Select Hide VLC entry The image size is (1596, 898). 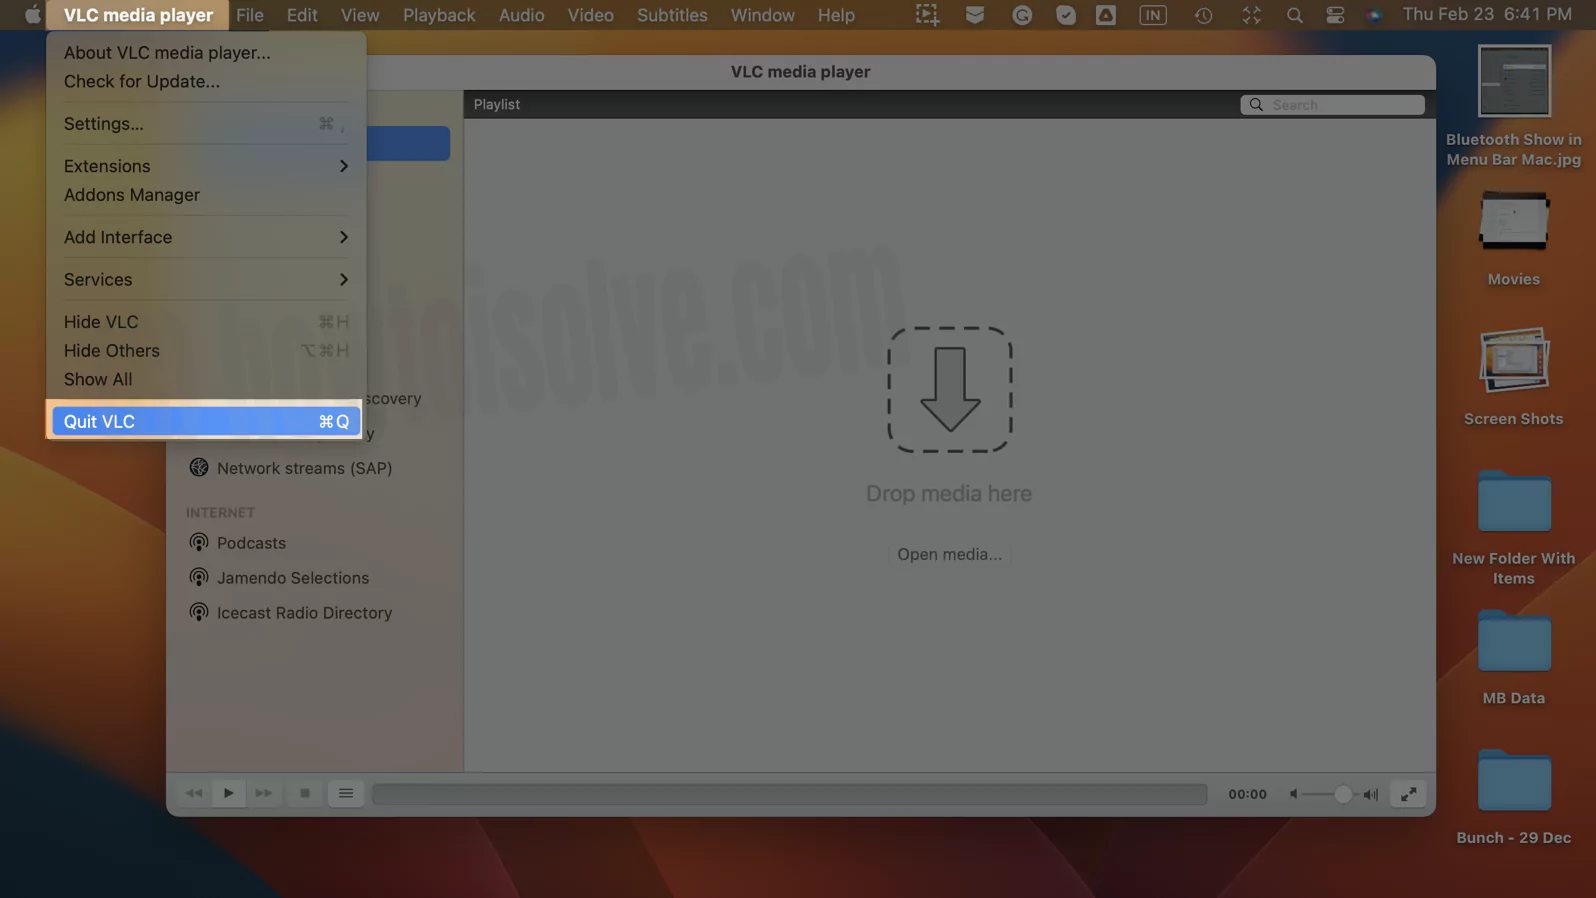(x=206, y=322)
